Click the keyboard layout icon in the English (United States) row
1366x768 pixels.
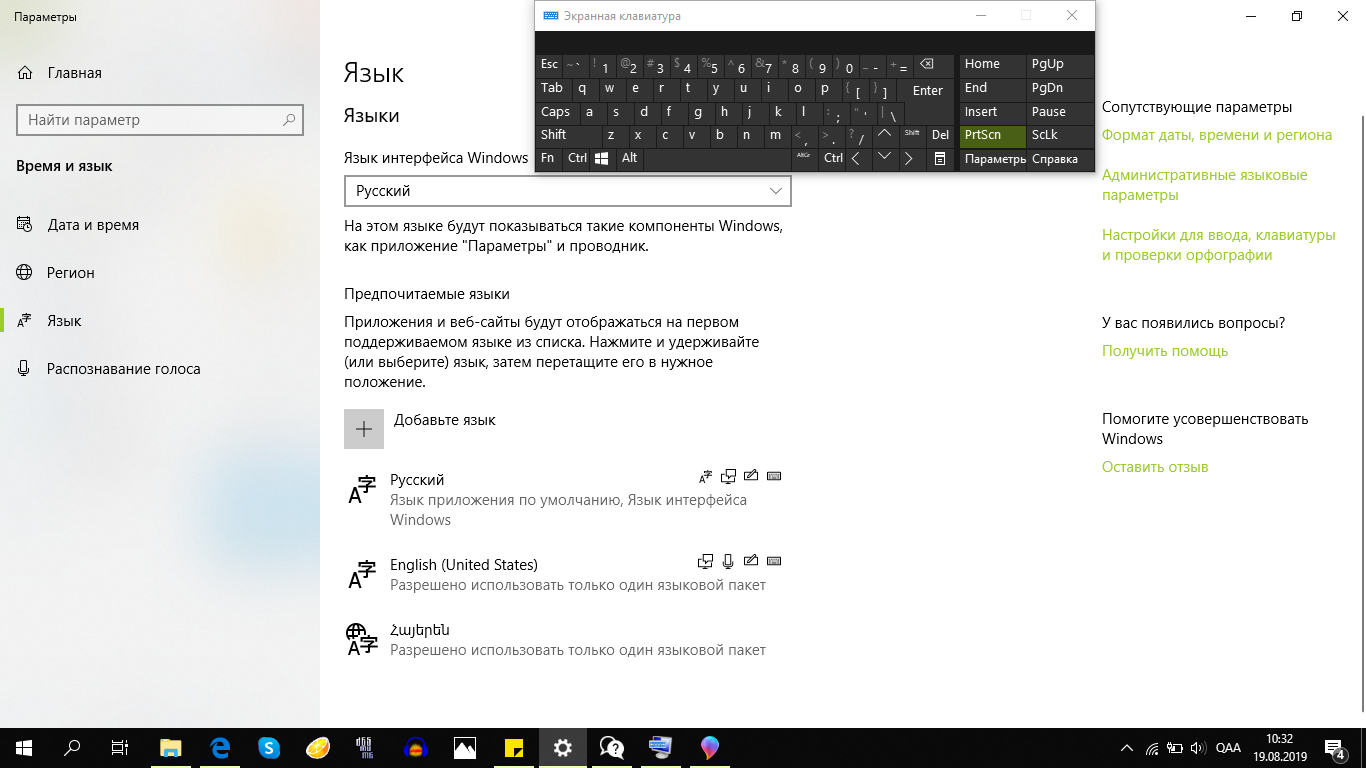pos(774,561)
